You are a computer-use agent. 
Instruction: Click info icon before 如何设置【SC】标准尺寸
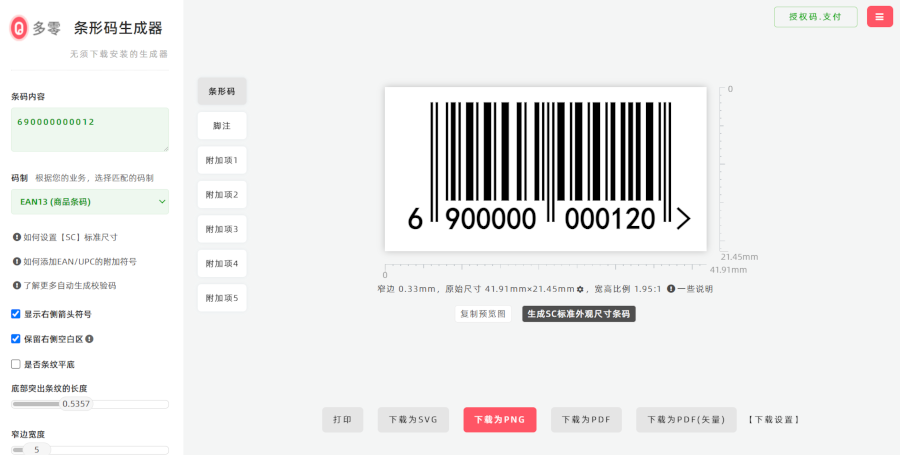click(17, 237)
